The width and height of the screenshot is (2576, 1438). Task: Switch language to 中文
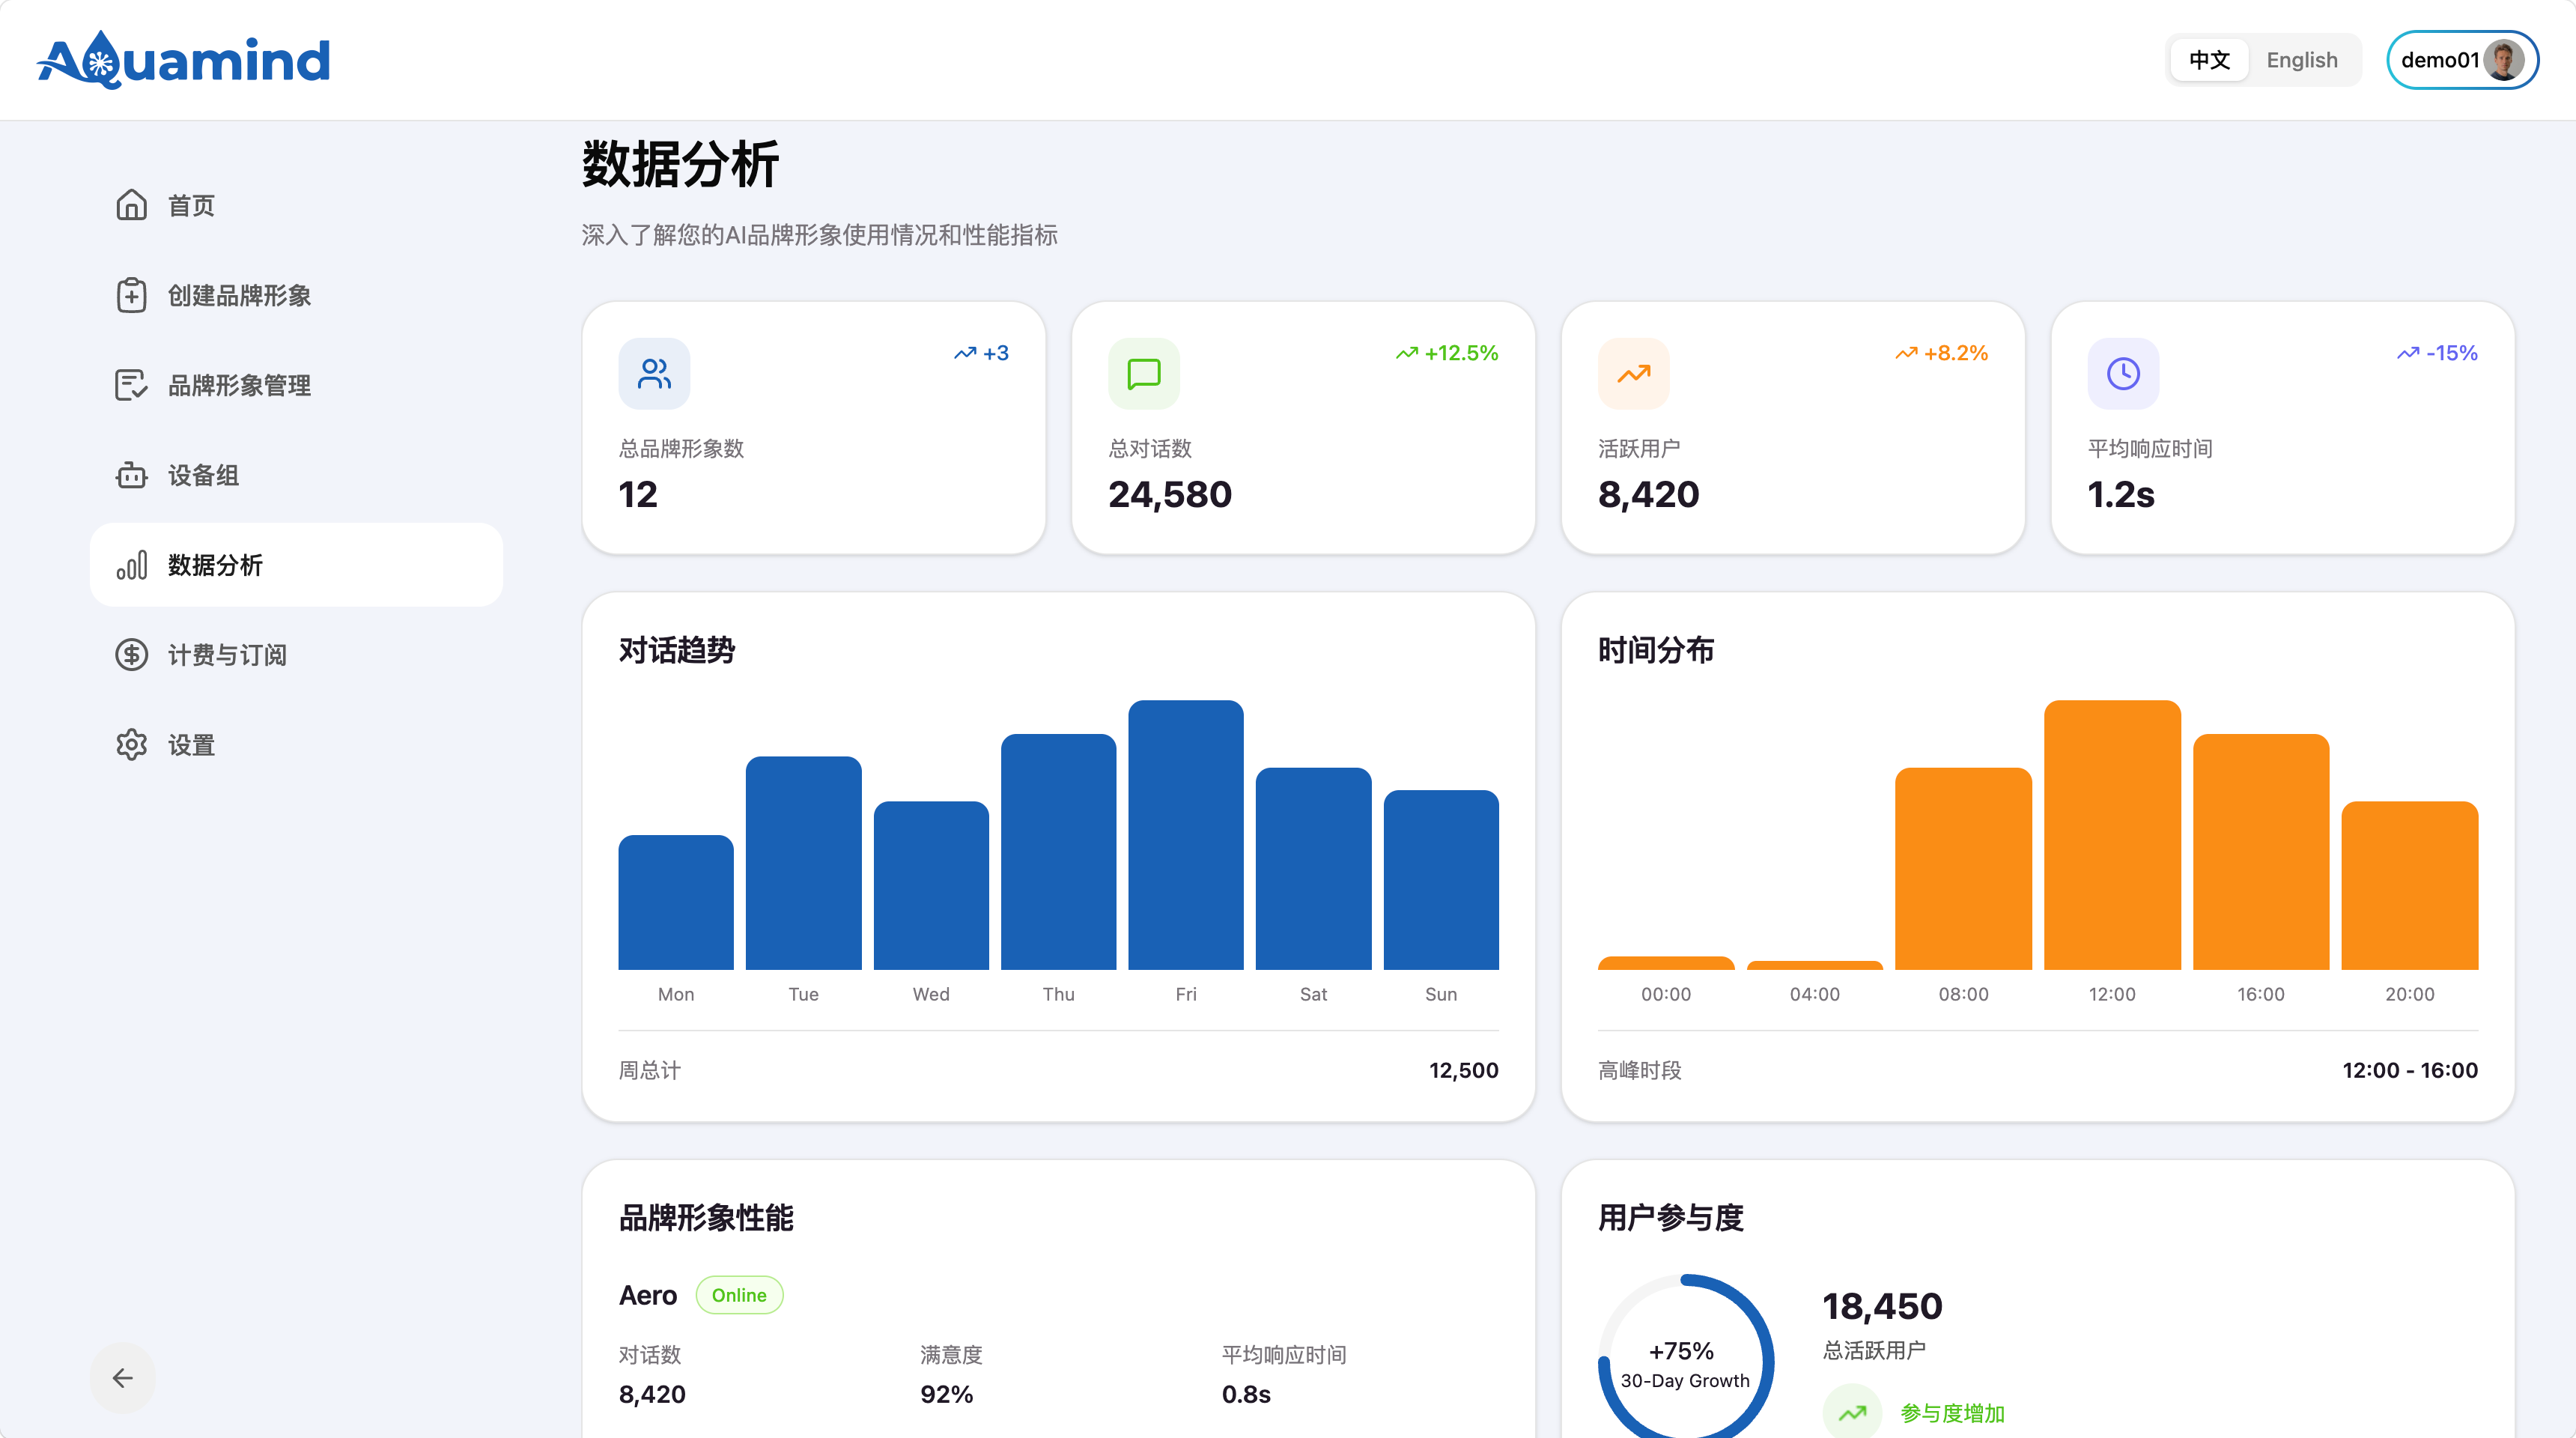pos(2209,60)
